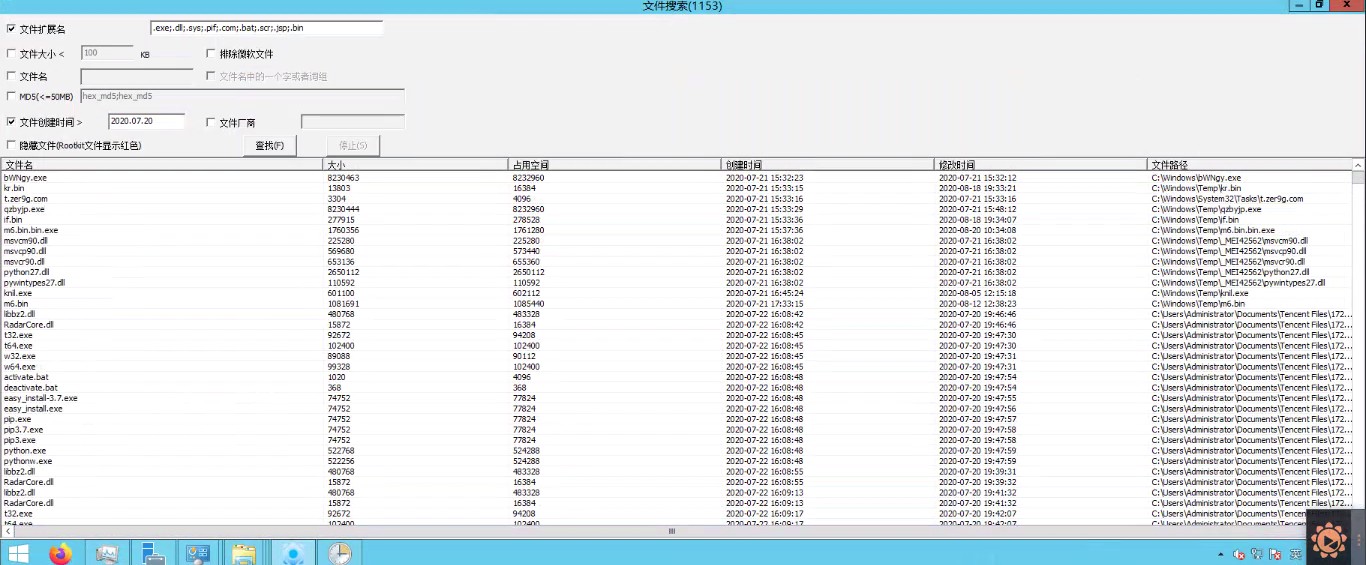The height and width of the screenshot is (565, 1366).
Task: Click the file extension input field
Action: [266, 28]
